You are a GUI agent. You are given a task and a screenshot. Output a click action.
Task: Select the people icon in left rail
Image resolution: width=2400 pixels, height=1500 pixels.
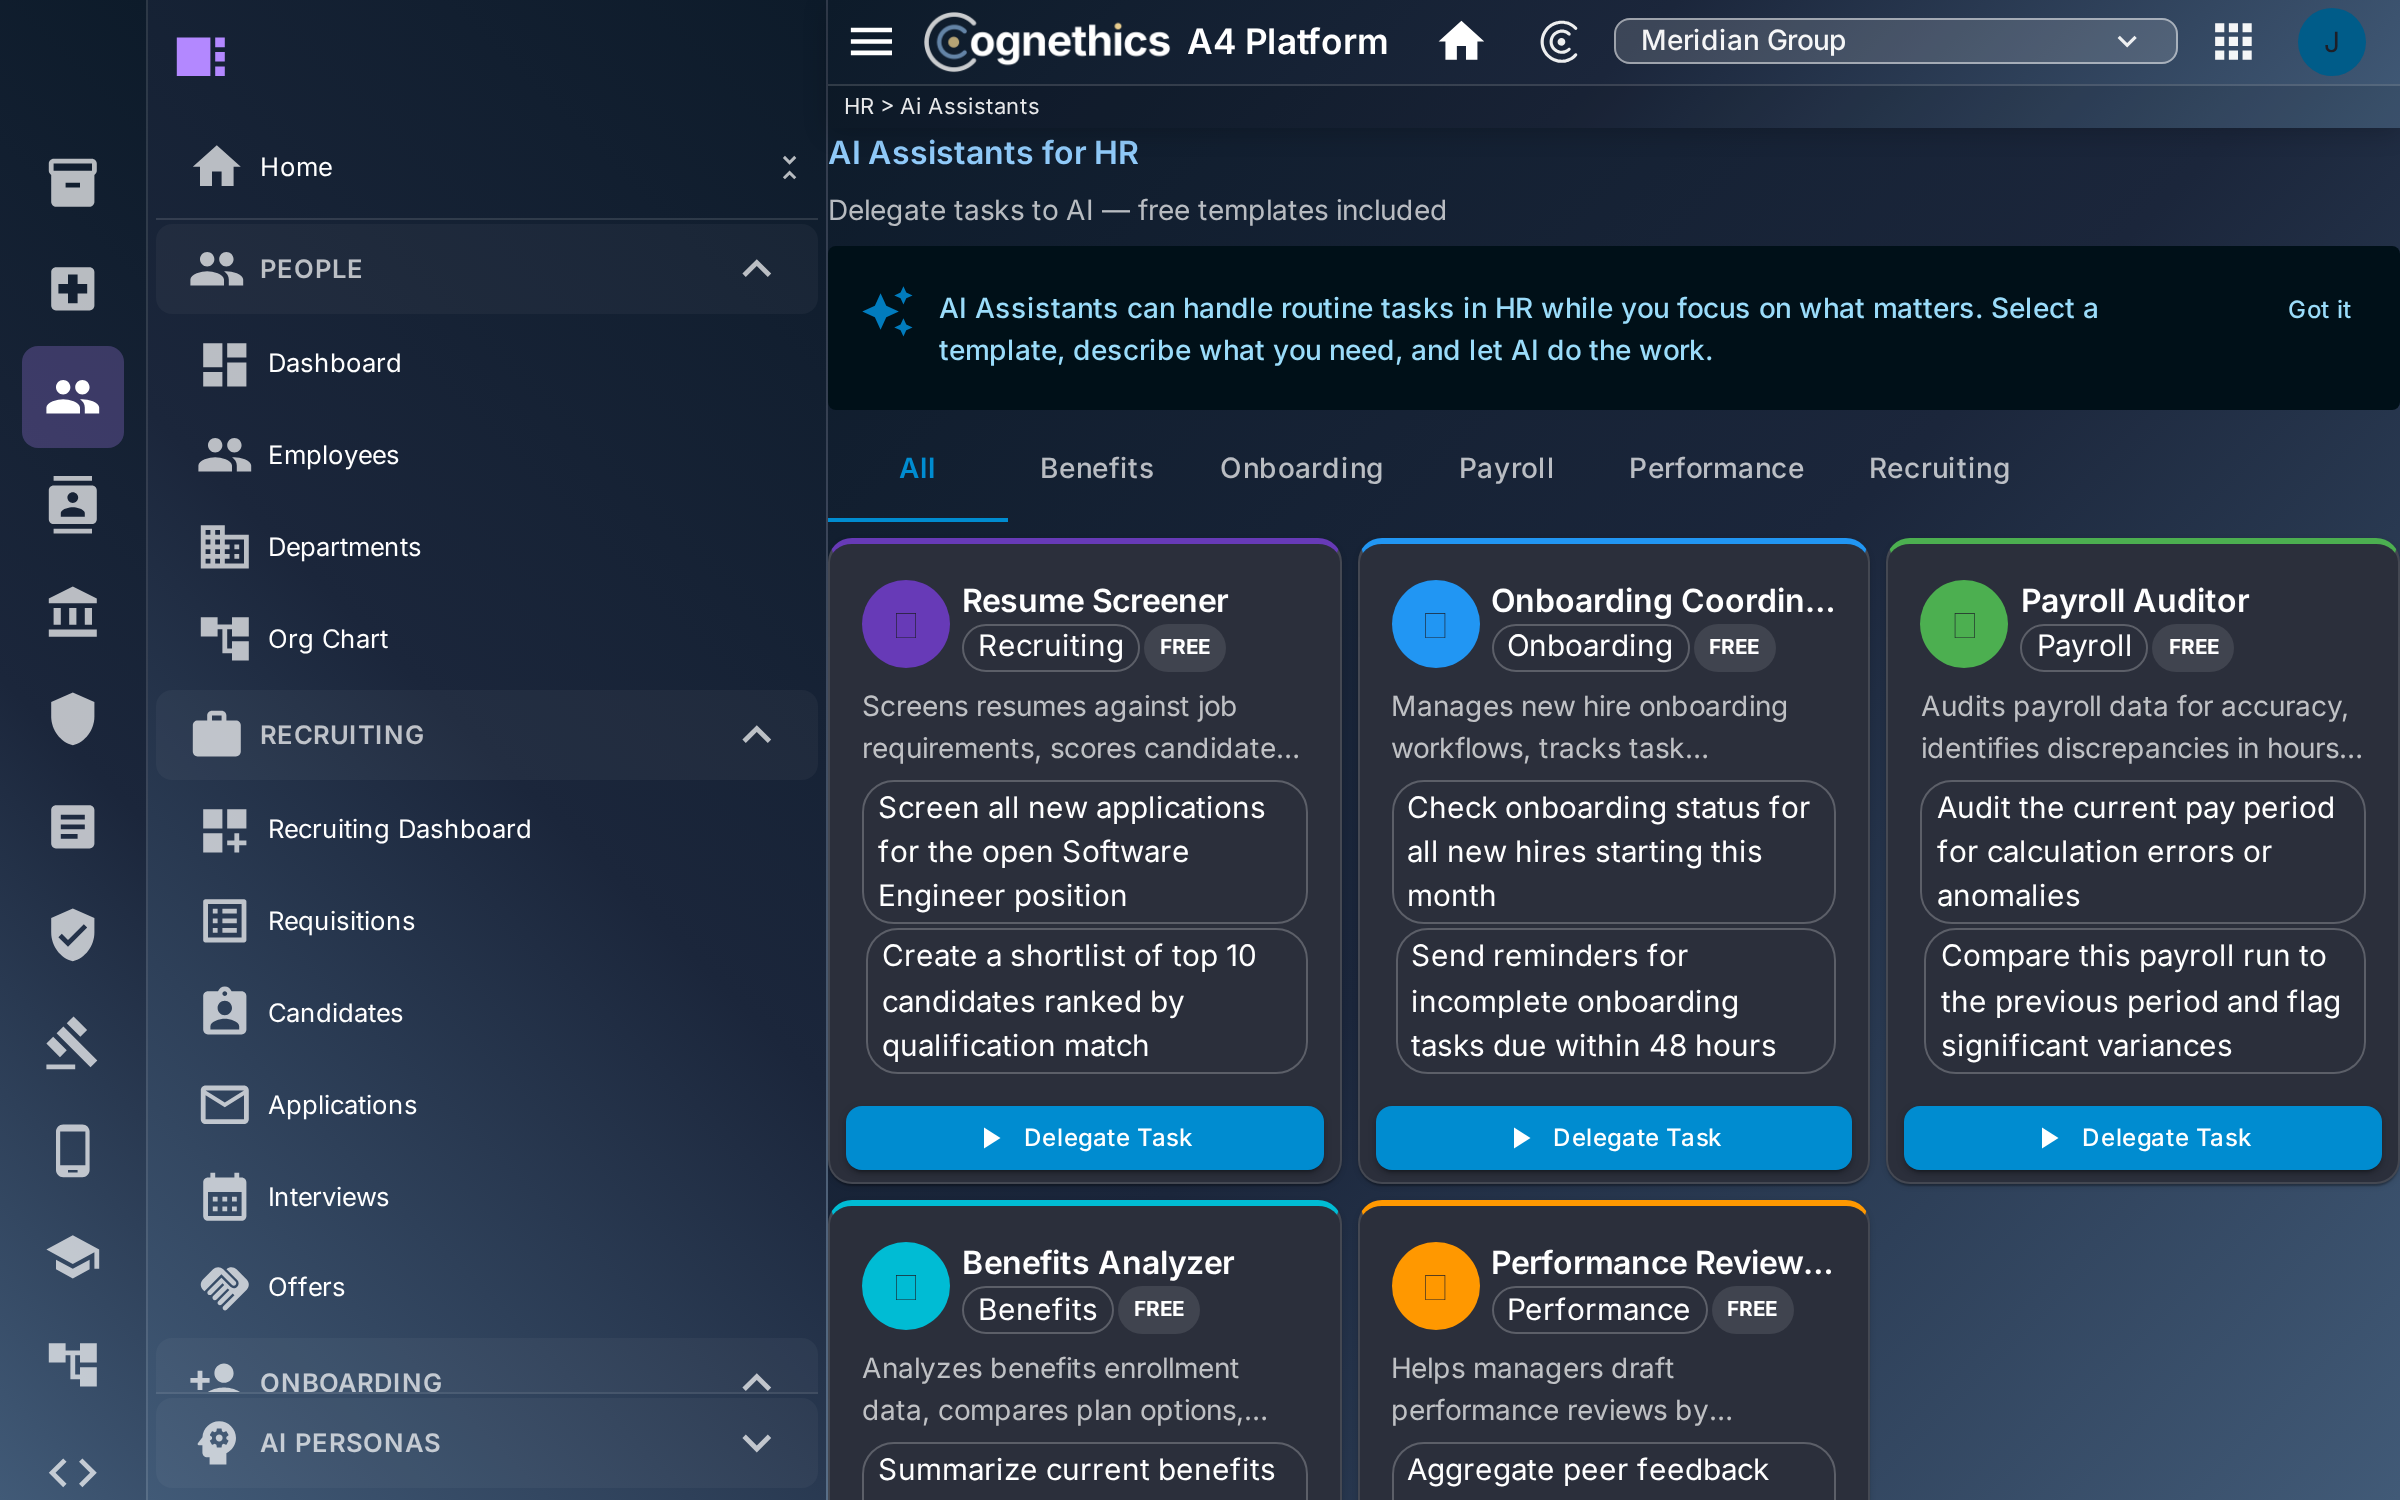pyautogui.click(x=73, y=397)
